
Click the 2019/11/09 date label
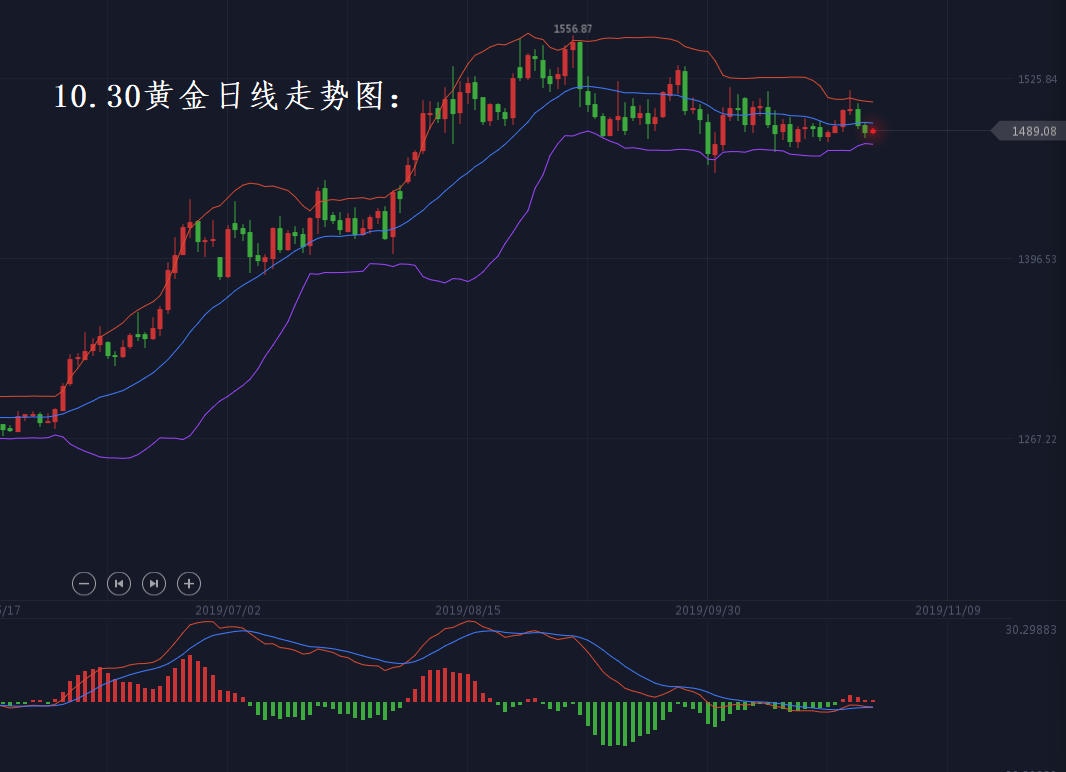pos(948,609)
